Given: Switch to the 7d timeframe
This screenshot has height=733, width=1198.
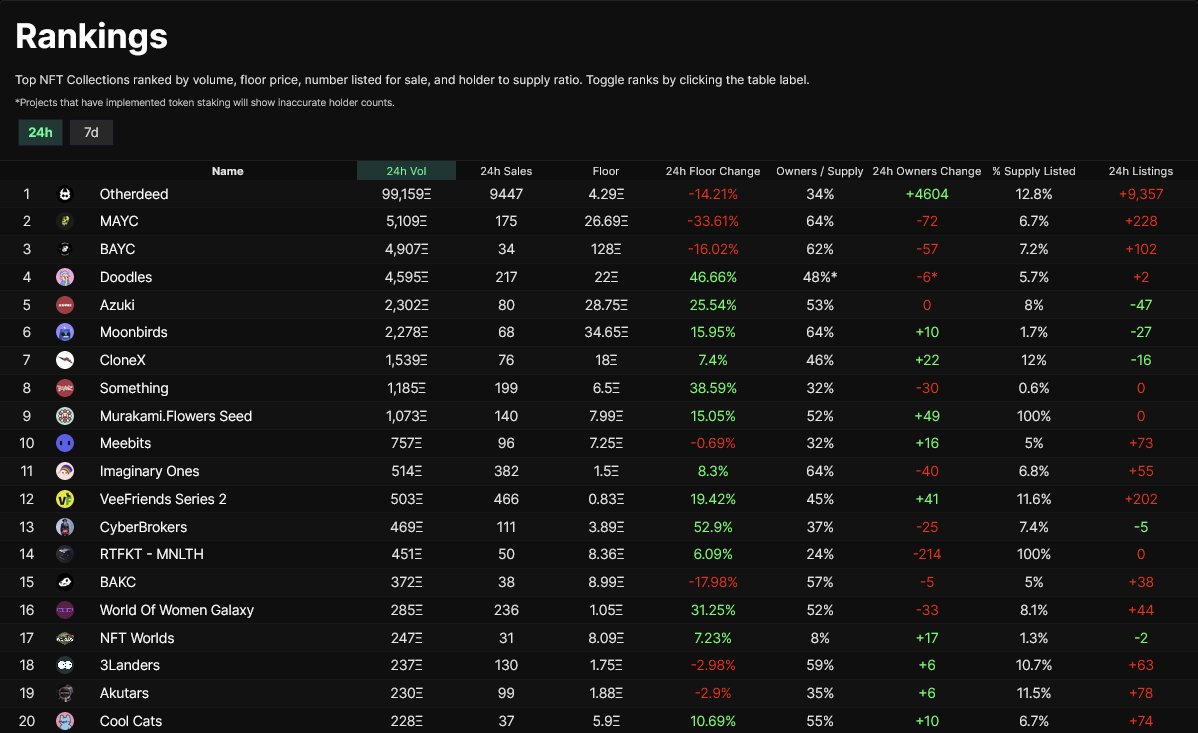Looking at the screenshot, I should (x=91, y=132).
